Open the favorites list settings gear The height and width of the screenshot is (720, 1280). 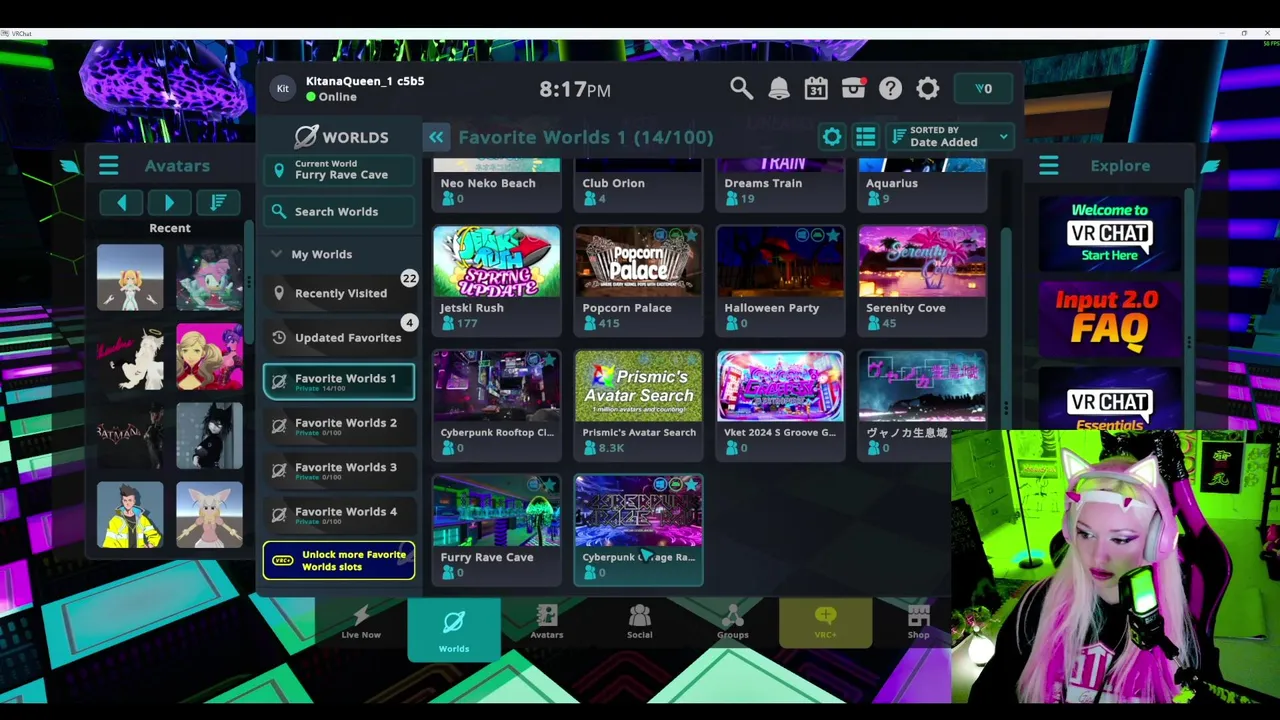coord(832,137)
